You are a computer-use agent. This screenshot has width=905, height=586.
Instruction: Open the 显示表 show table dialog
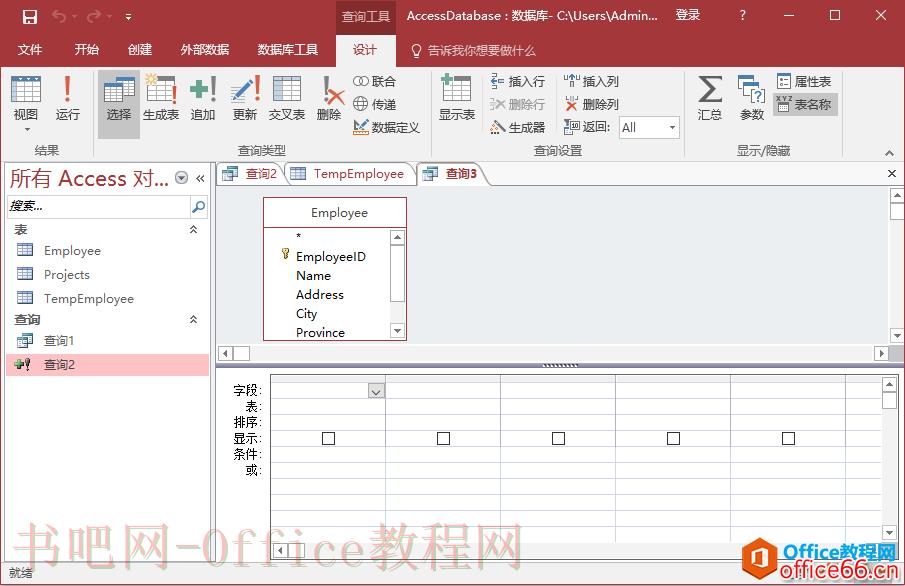[457, 98]
